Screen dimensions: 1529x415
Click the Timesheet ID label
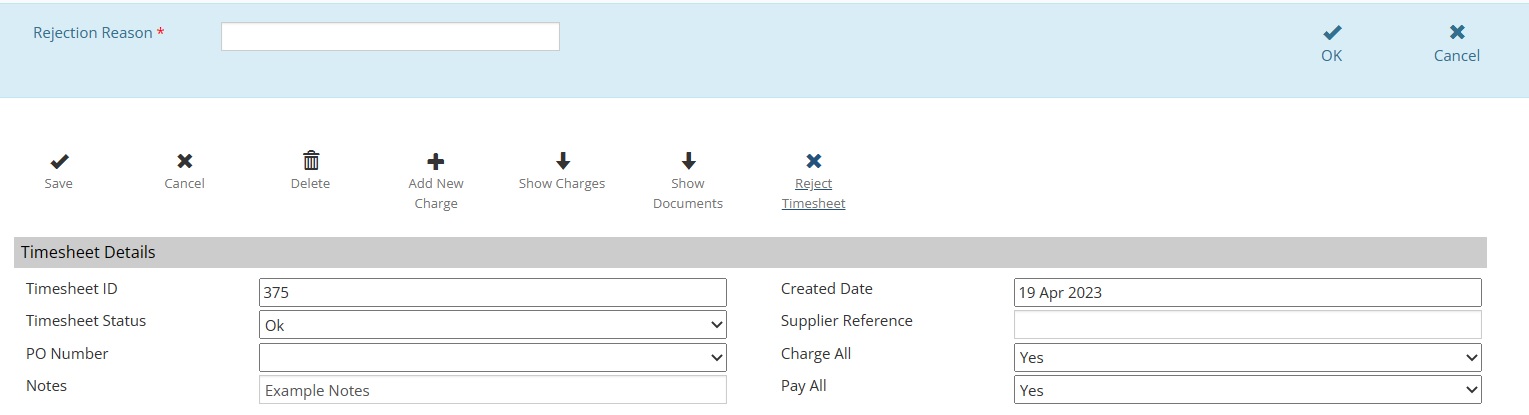(x=72, y=289)
